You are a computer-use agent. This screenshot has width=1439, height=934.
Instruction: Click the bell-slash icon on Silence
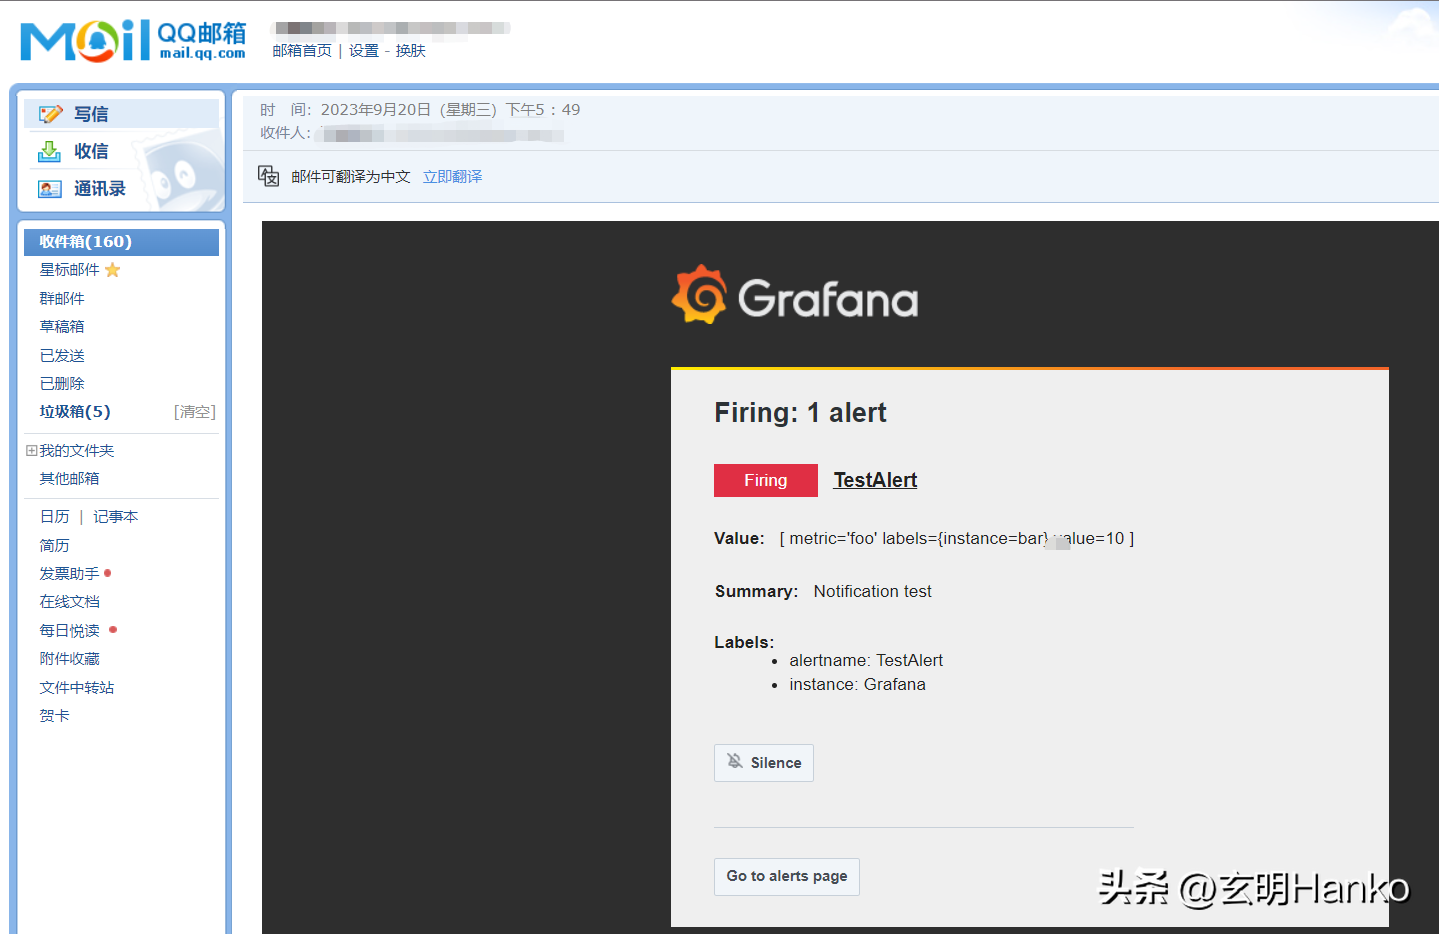(x=735, y=761)
